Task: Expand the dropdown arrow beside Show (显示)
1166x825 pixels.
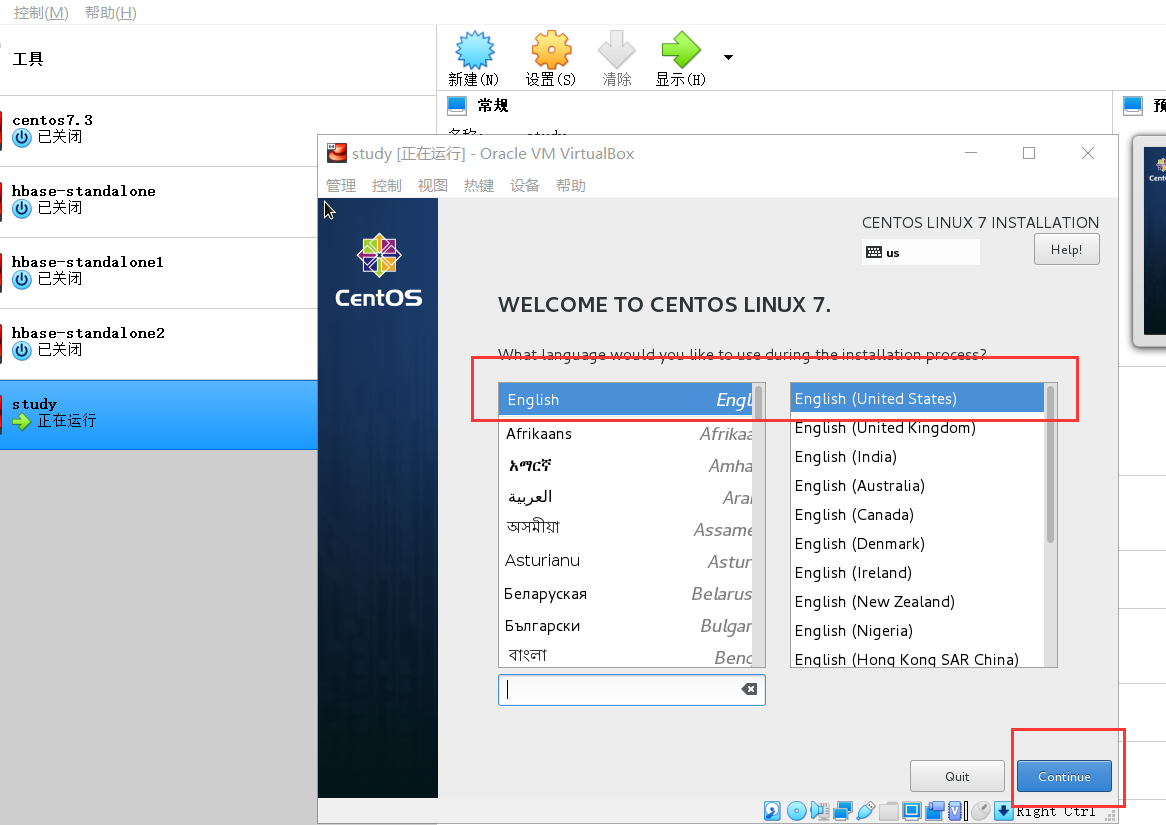Action: (728, 57)
